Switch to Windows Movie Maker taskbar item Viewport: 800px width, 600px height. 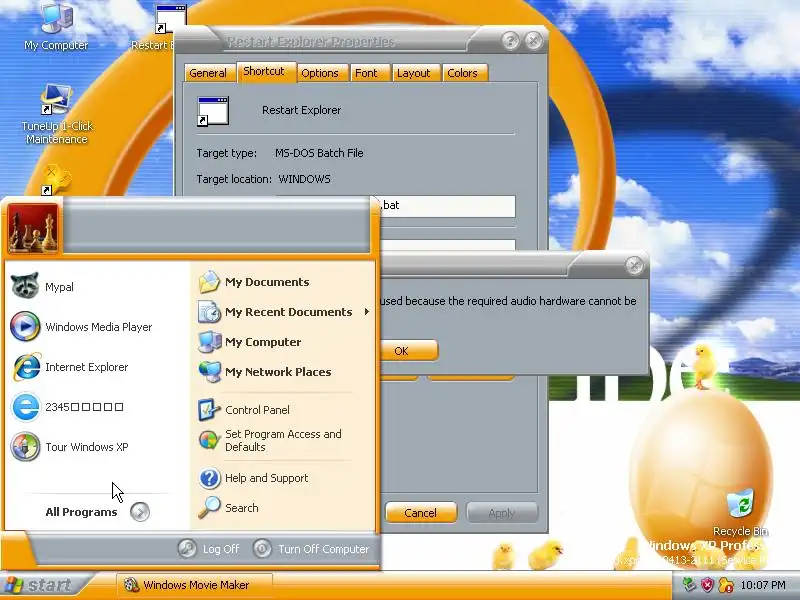[195, 585]
